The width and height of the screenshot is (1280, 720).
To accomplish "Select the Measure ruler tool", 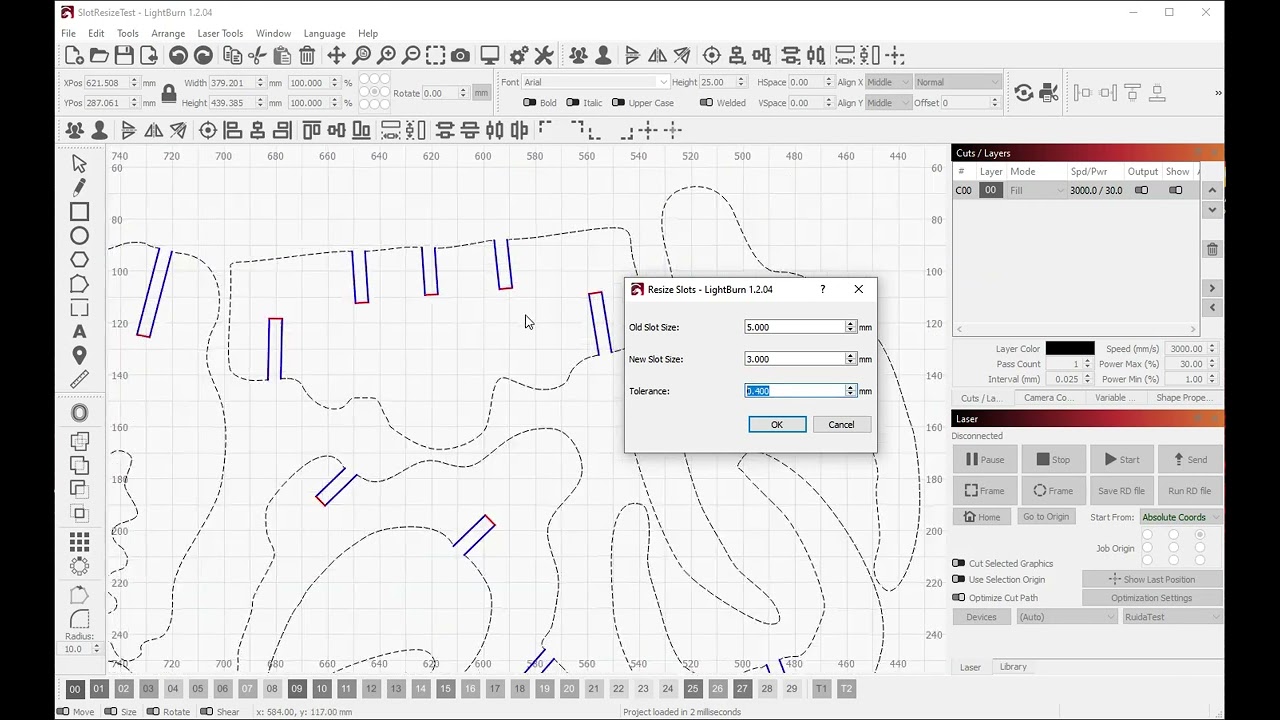I will pos(79,380).
